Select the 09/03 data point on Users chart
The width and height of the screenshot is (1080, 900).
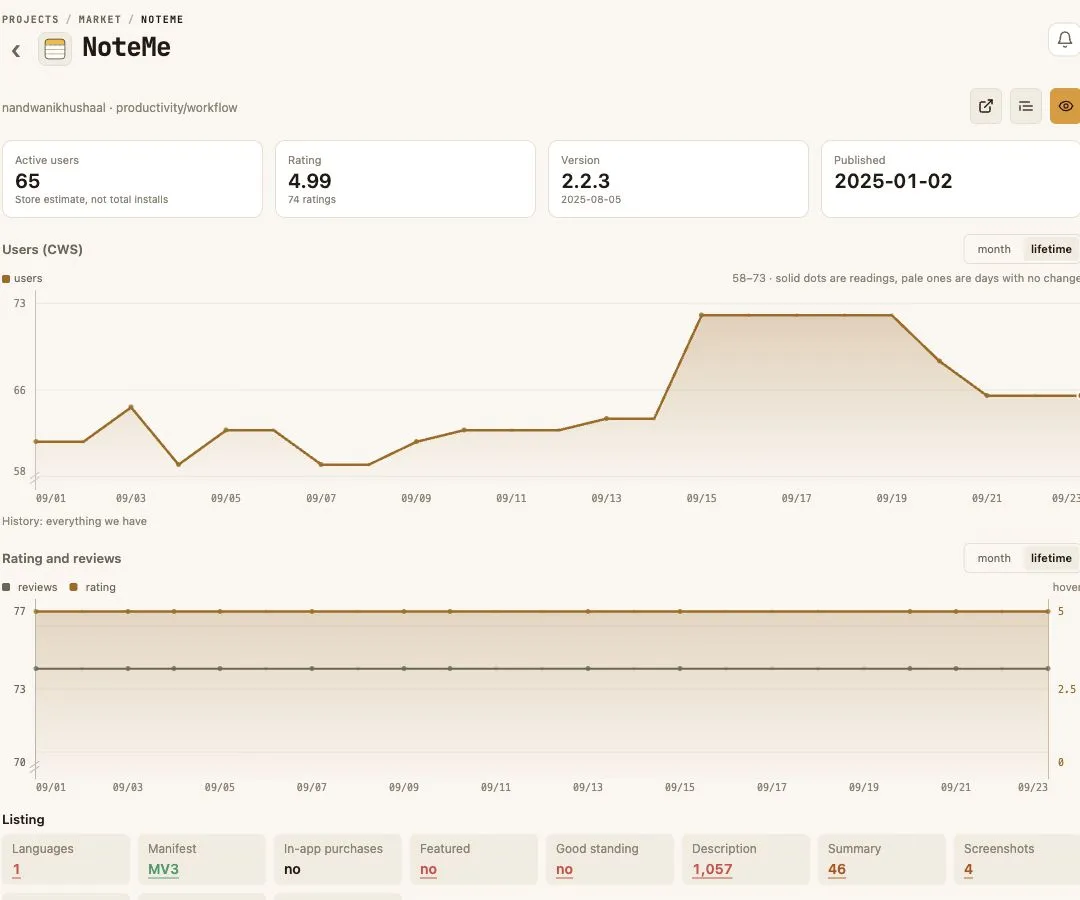[131, 407]
